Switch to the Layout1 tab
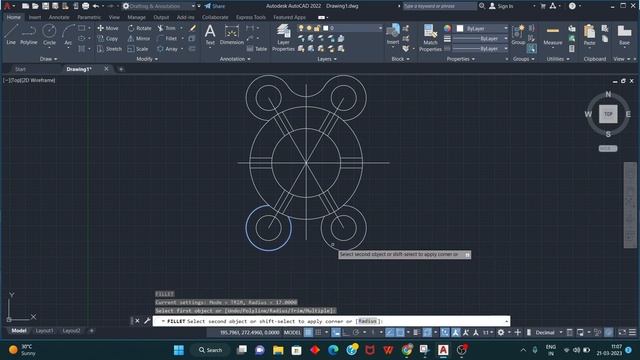Viewport: 640px width, 360px height. pyautogui.click(x=44, y=331)
